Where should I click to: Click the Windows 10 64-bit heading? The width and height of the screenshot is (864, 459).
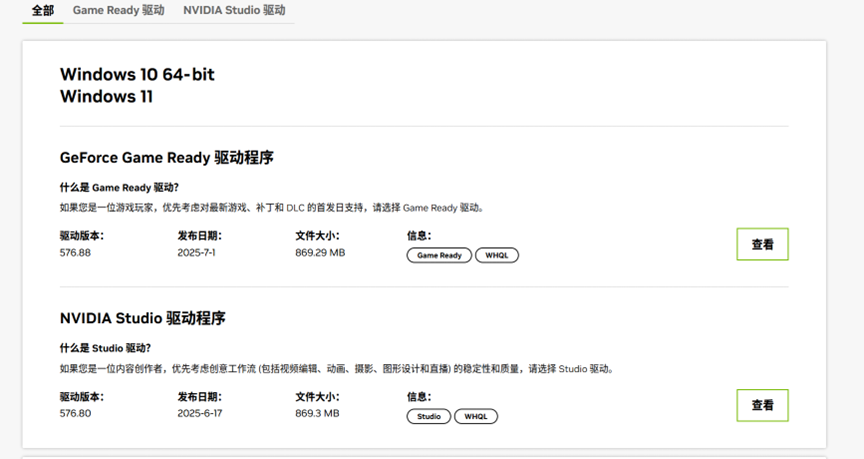pos(137,74)
